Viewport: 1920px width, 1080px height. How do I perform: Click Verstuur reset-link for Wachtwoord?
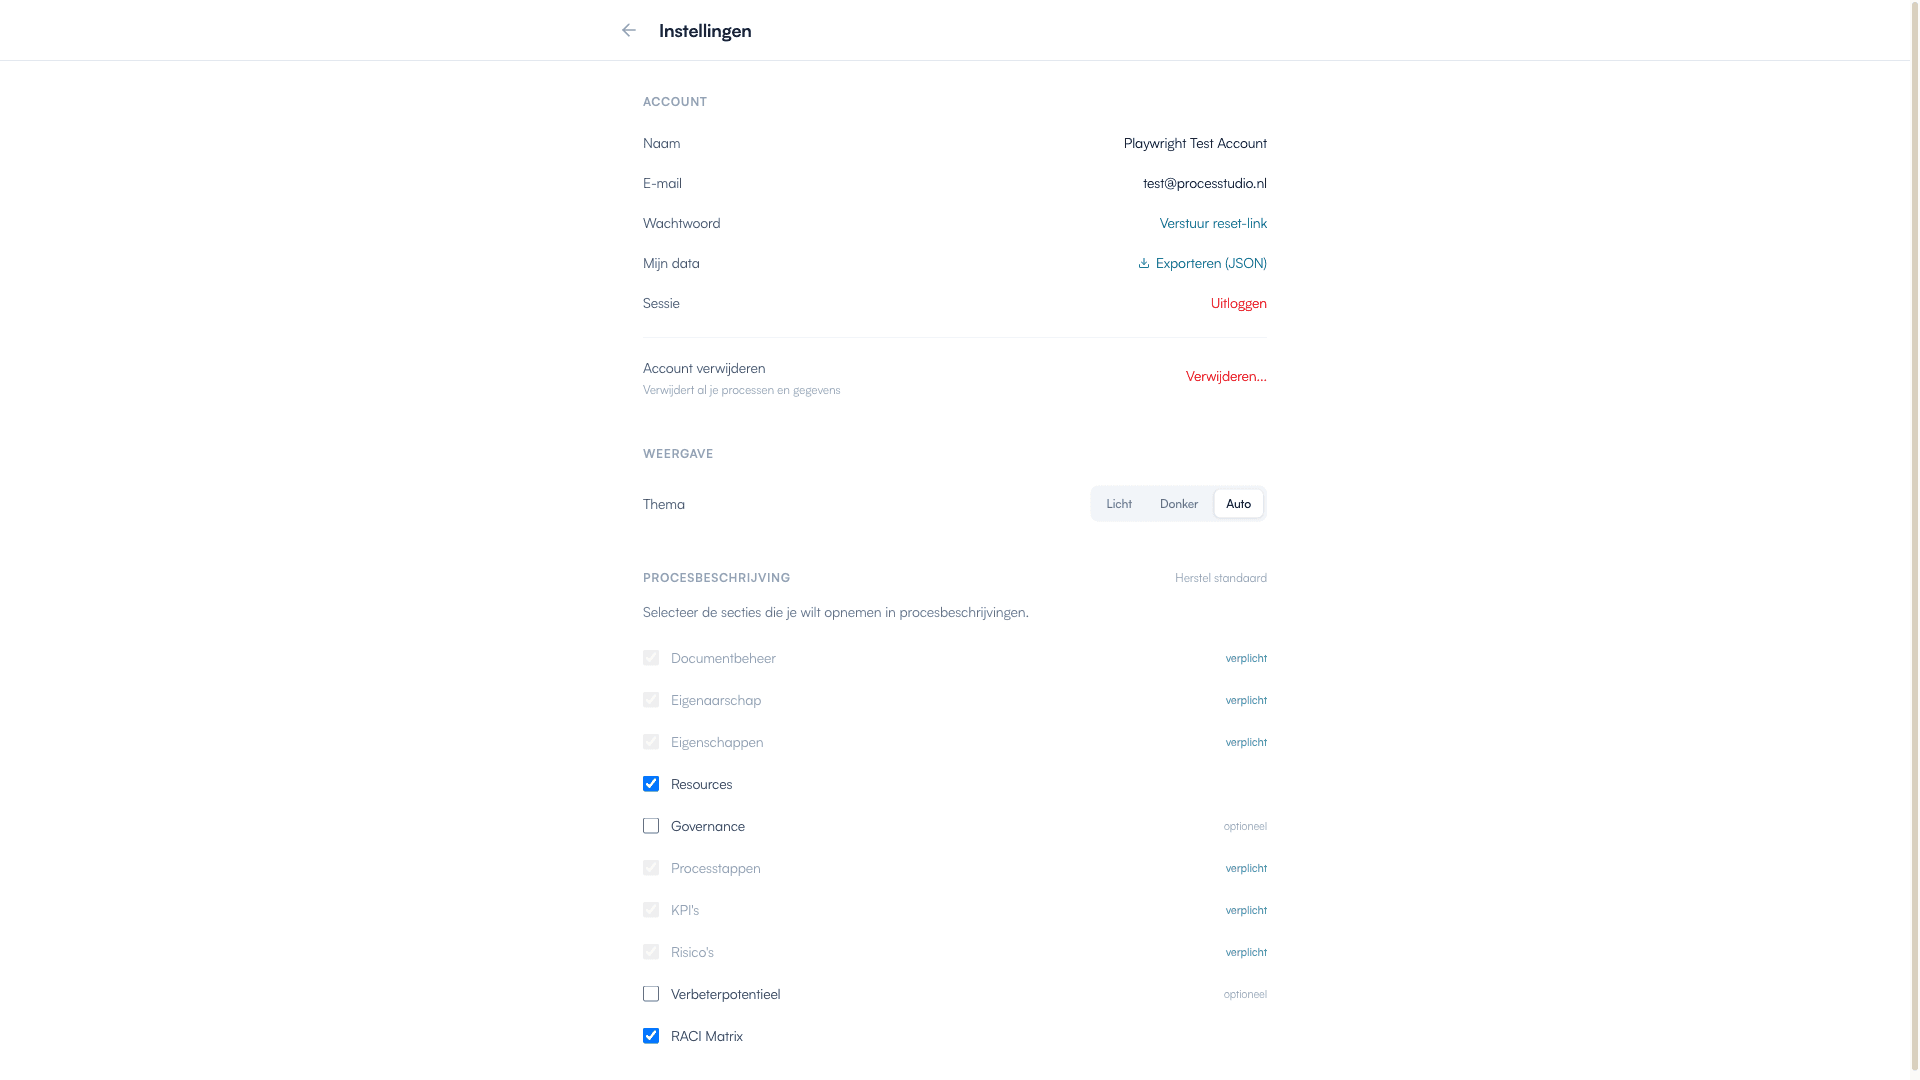(1213, 223)
